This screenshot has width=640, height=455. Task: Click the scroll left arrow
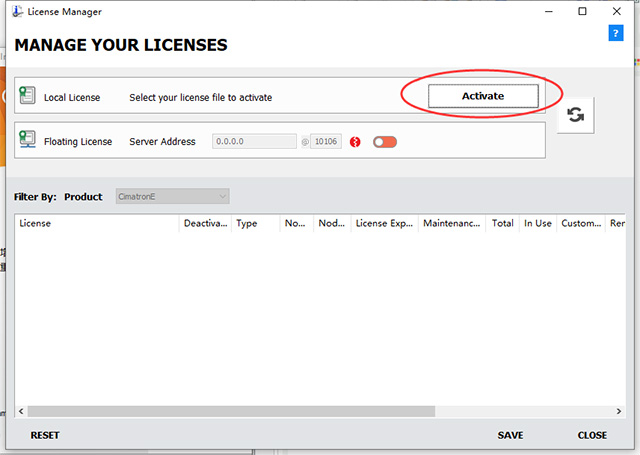21,411
